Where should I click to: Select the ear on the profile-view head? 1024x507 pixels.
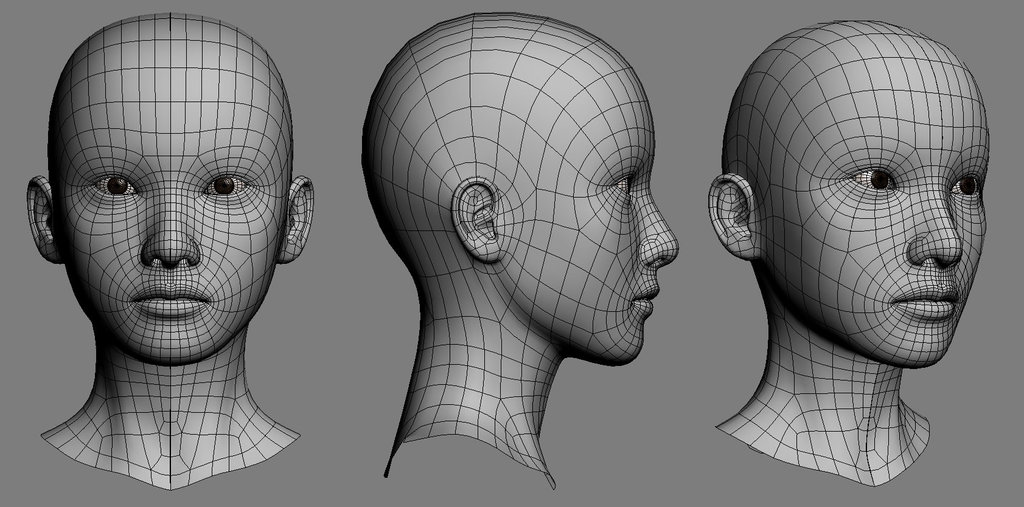coord(480,219)
